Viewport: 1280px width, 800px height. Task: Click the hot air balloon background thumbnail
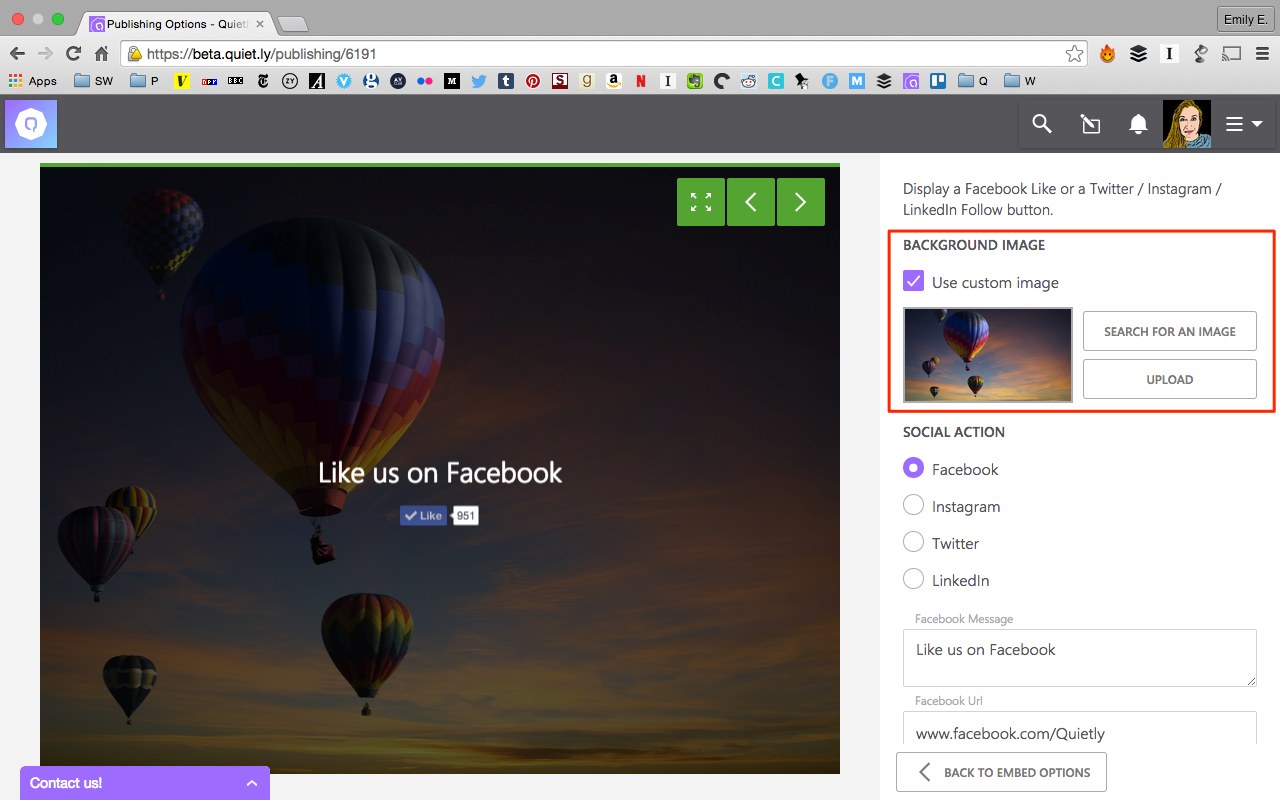[988, 355]
